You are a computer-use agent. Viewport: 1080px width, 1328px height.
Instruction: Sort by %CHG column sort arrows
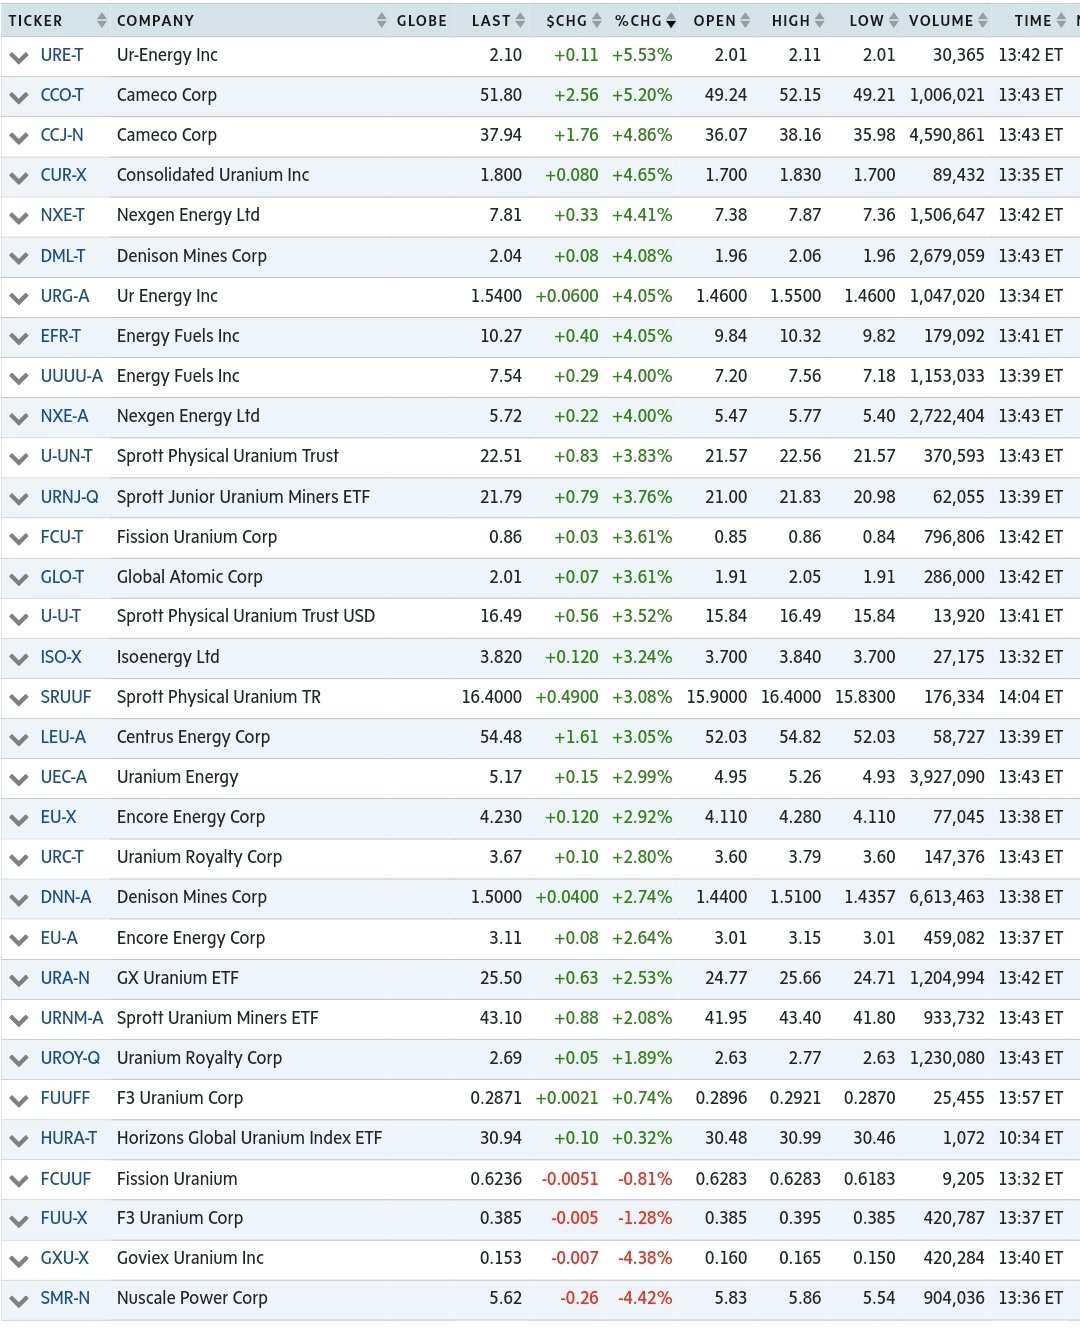coord(671,21)
